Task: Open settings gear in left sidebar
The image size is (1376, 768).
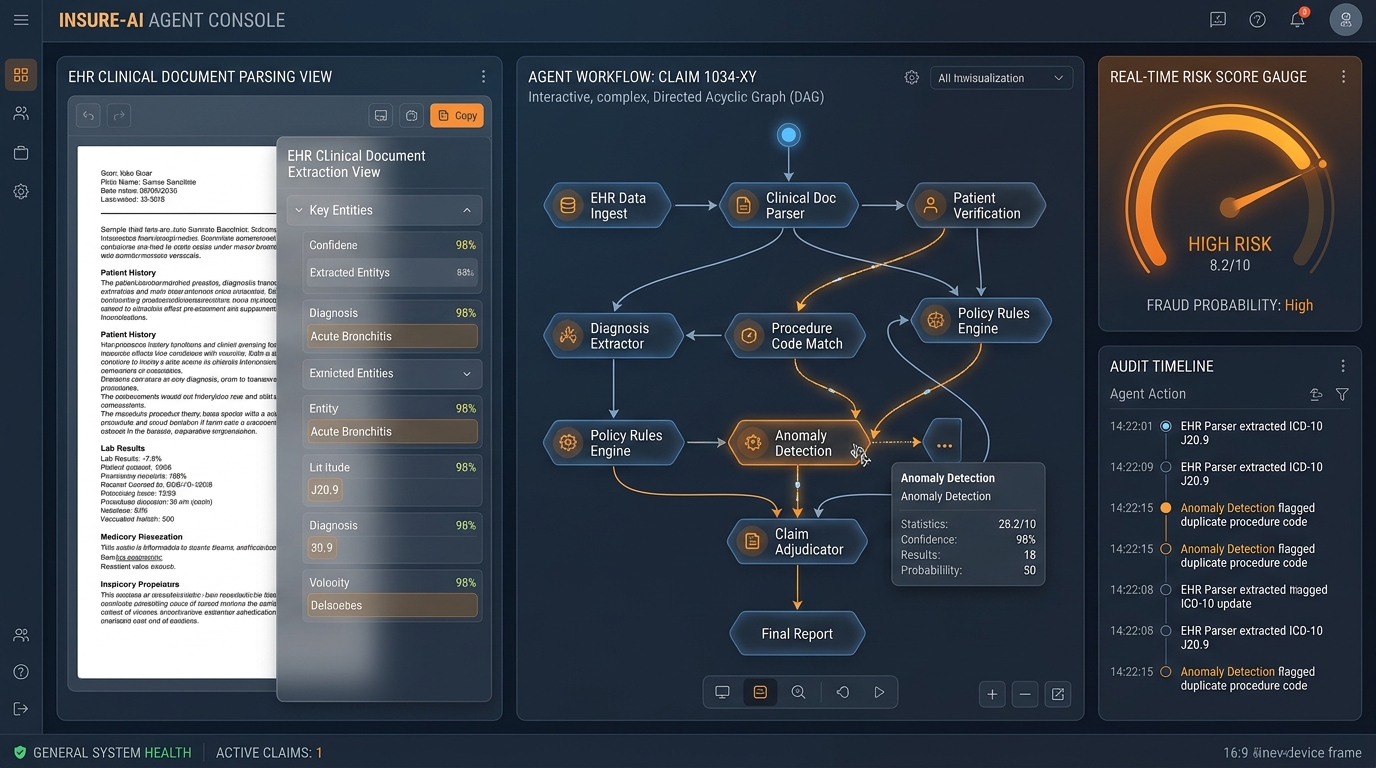Action: 21,191
